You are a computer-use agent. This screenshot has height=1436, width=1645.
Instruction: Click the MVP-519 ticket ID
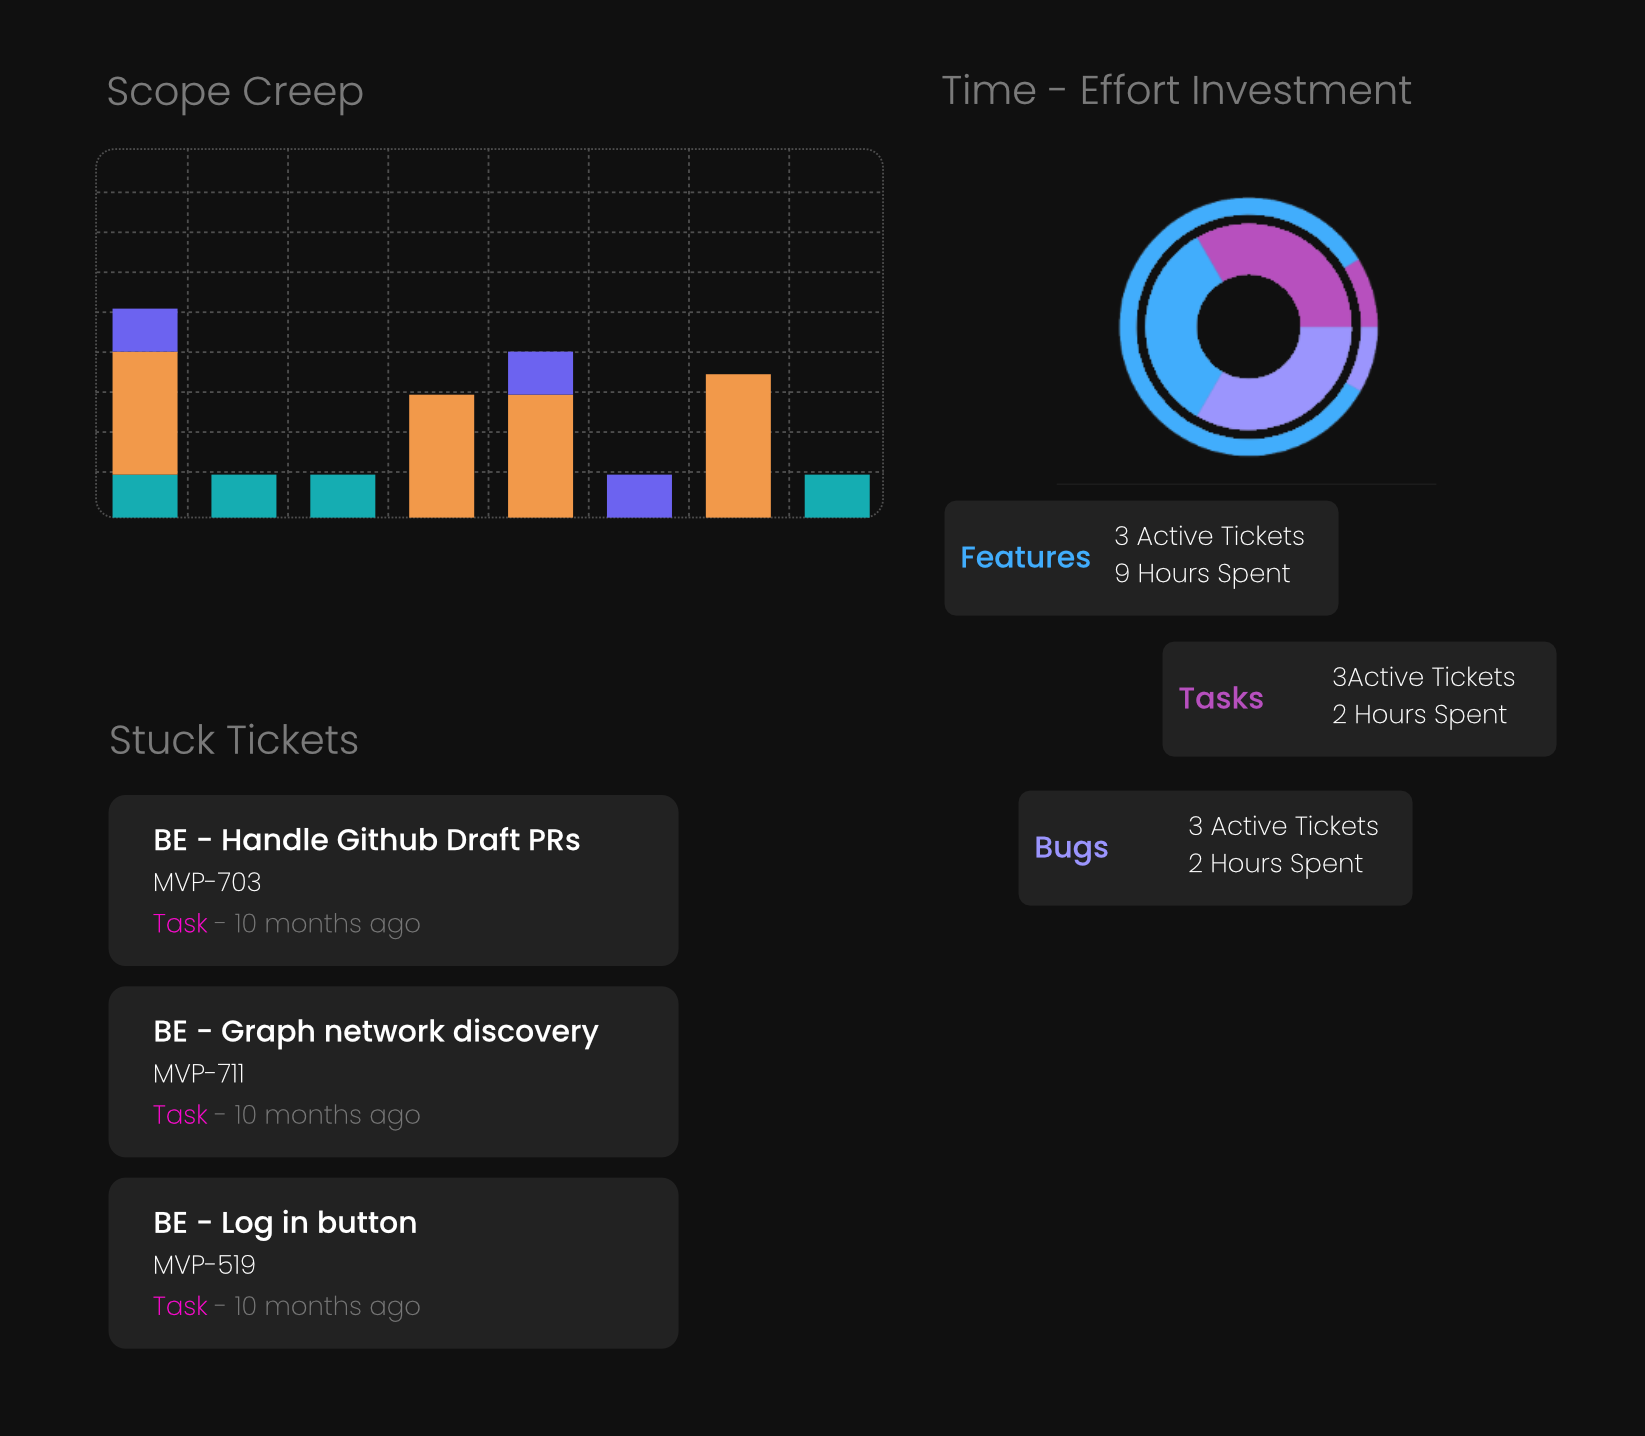204,1264
